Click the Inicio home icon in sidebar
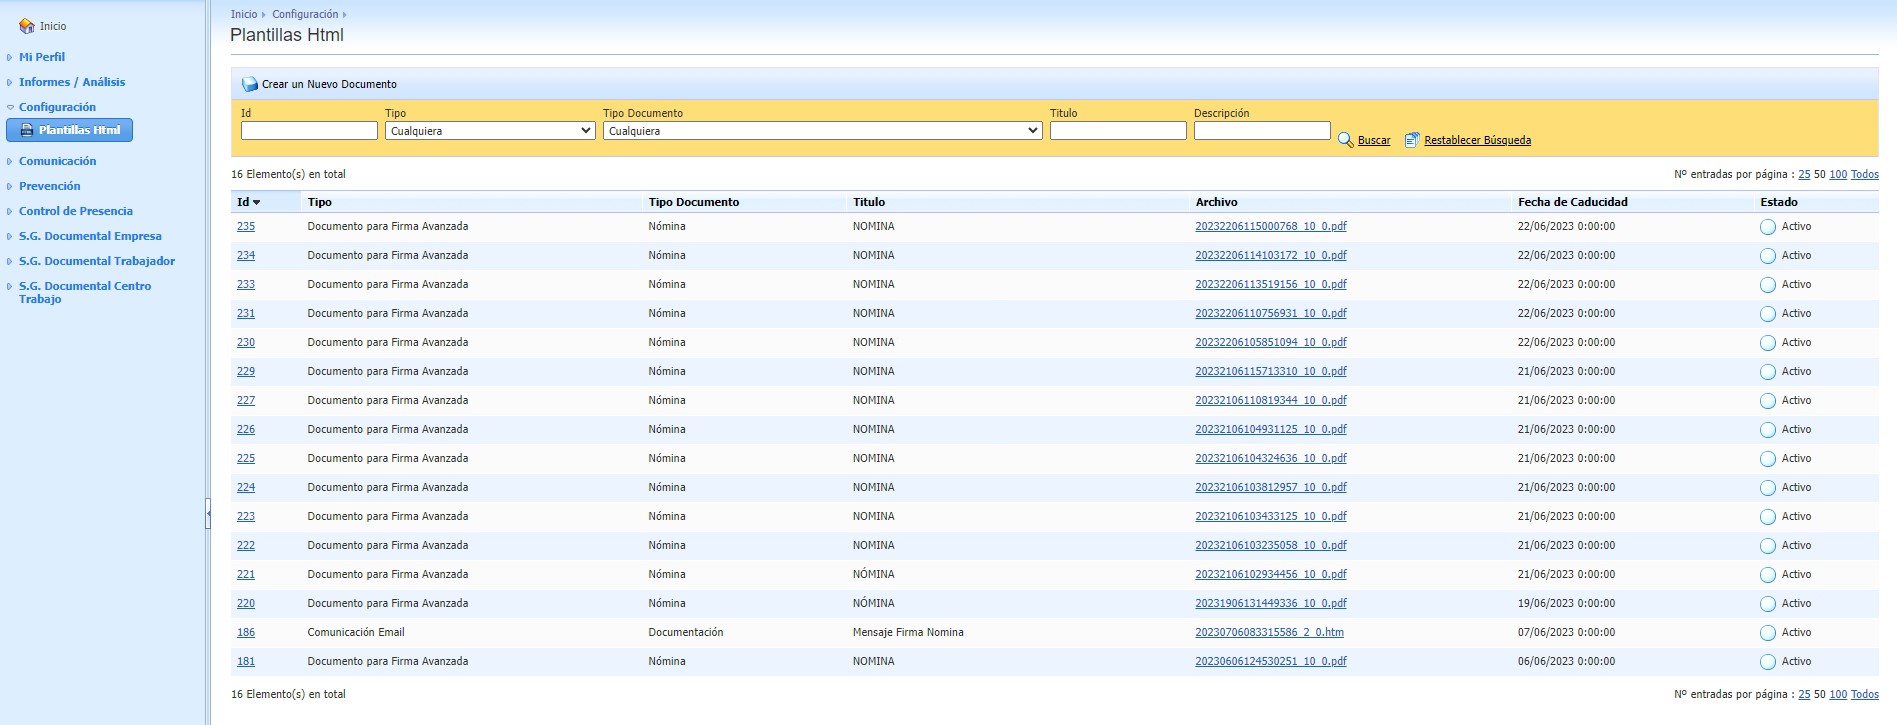 (x=27, y=26)
